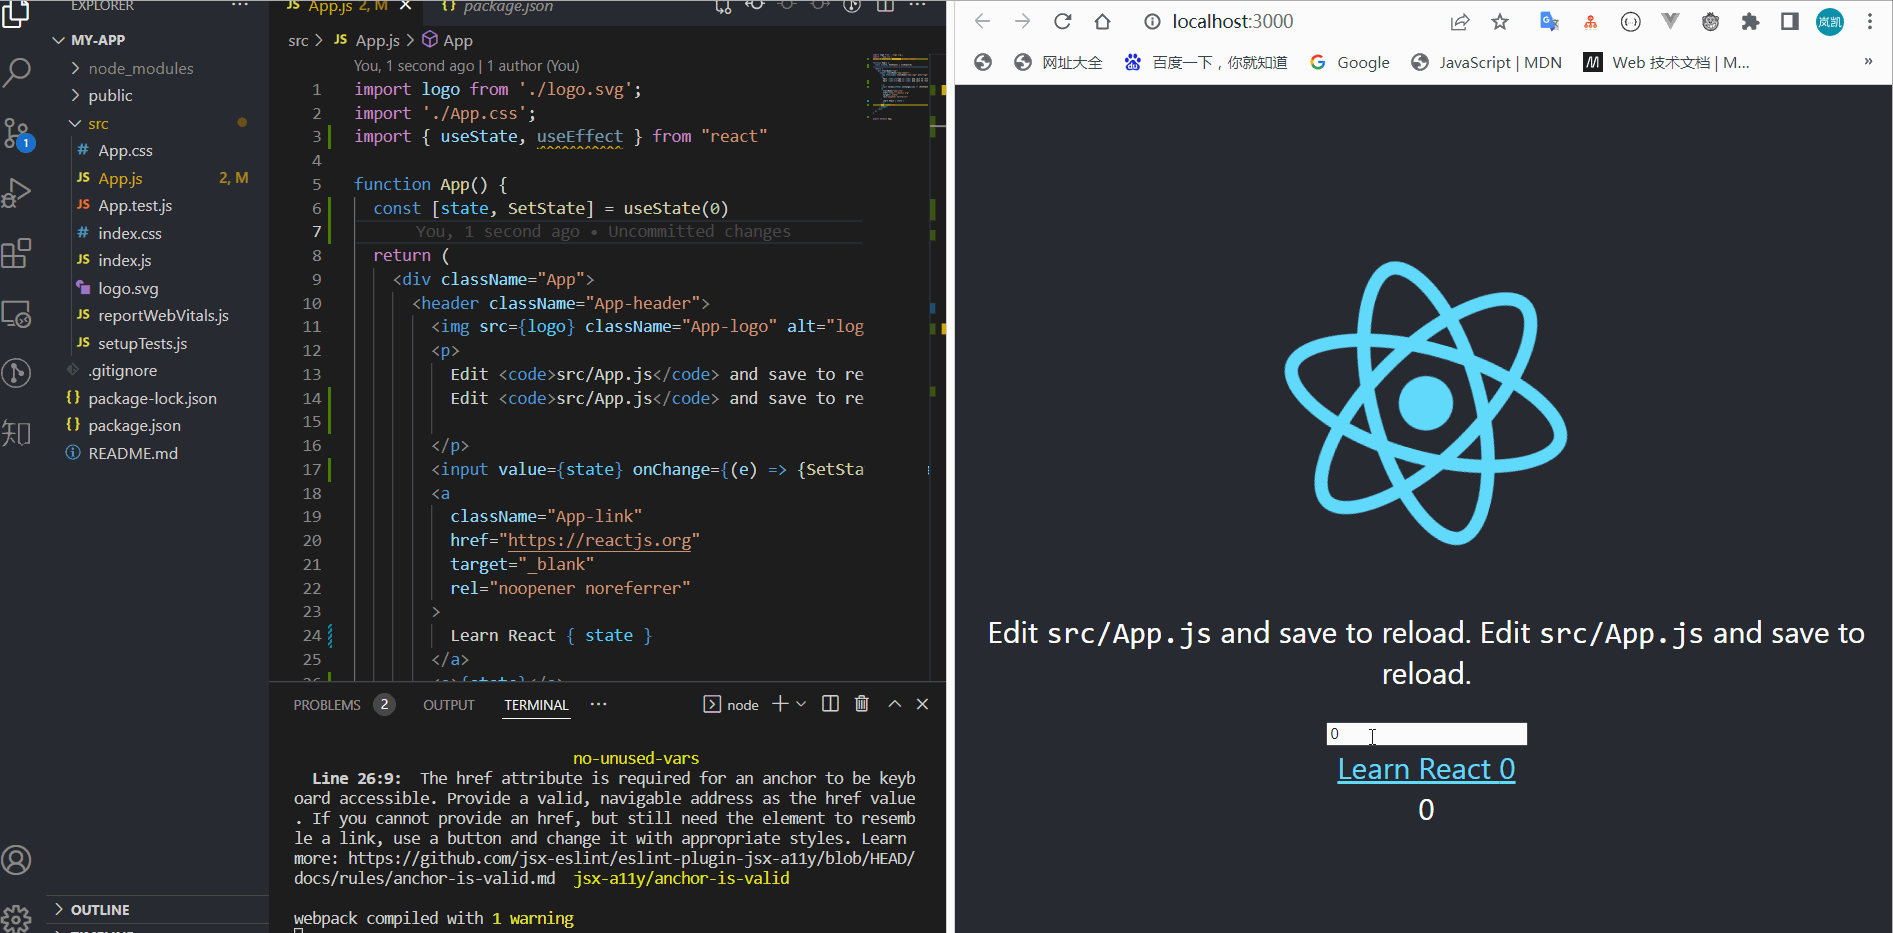Split the editor with the split icon
This screenshot has width=1893, height=933.
pos(884,7)
